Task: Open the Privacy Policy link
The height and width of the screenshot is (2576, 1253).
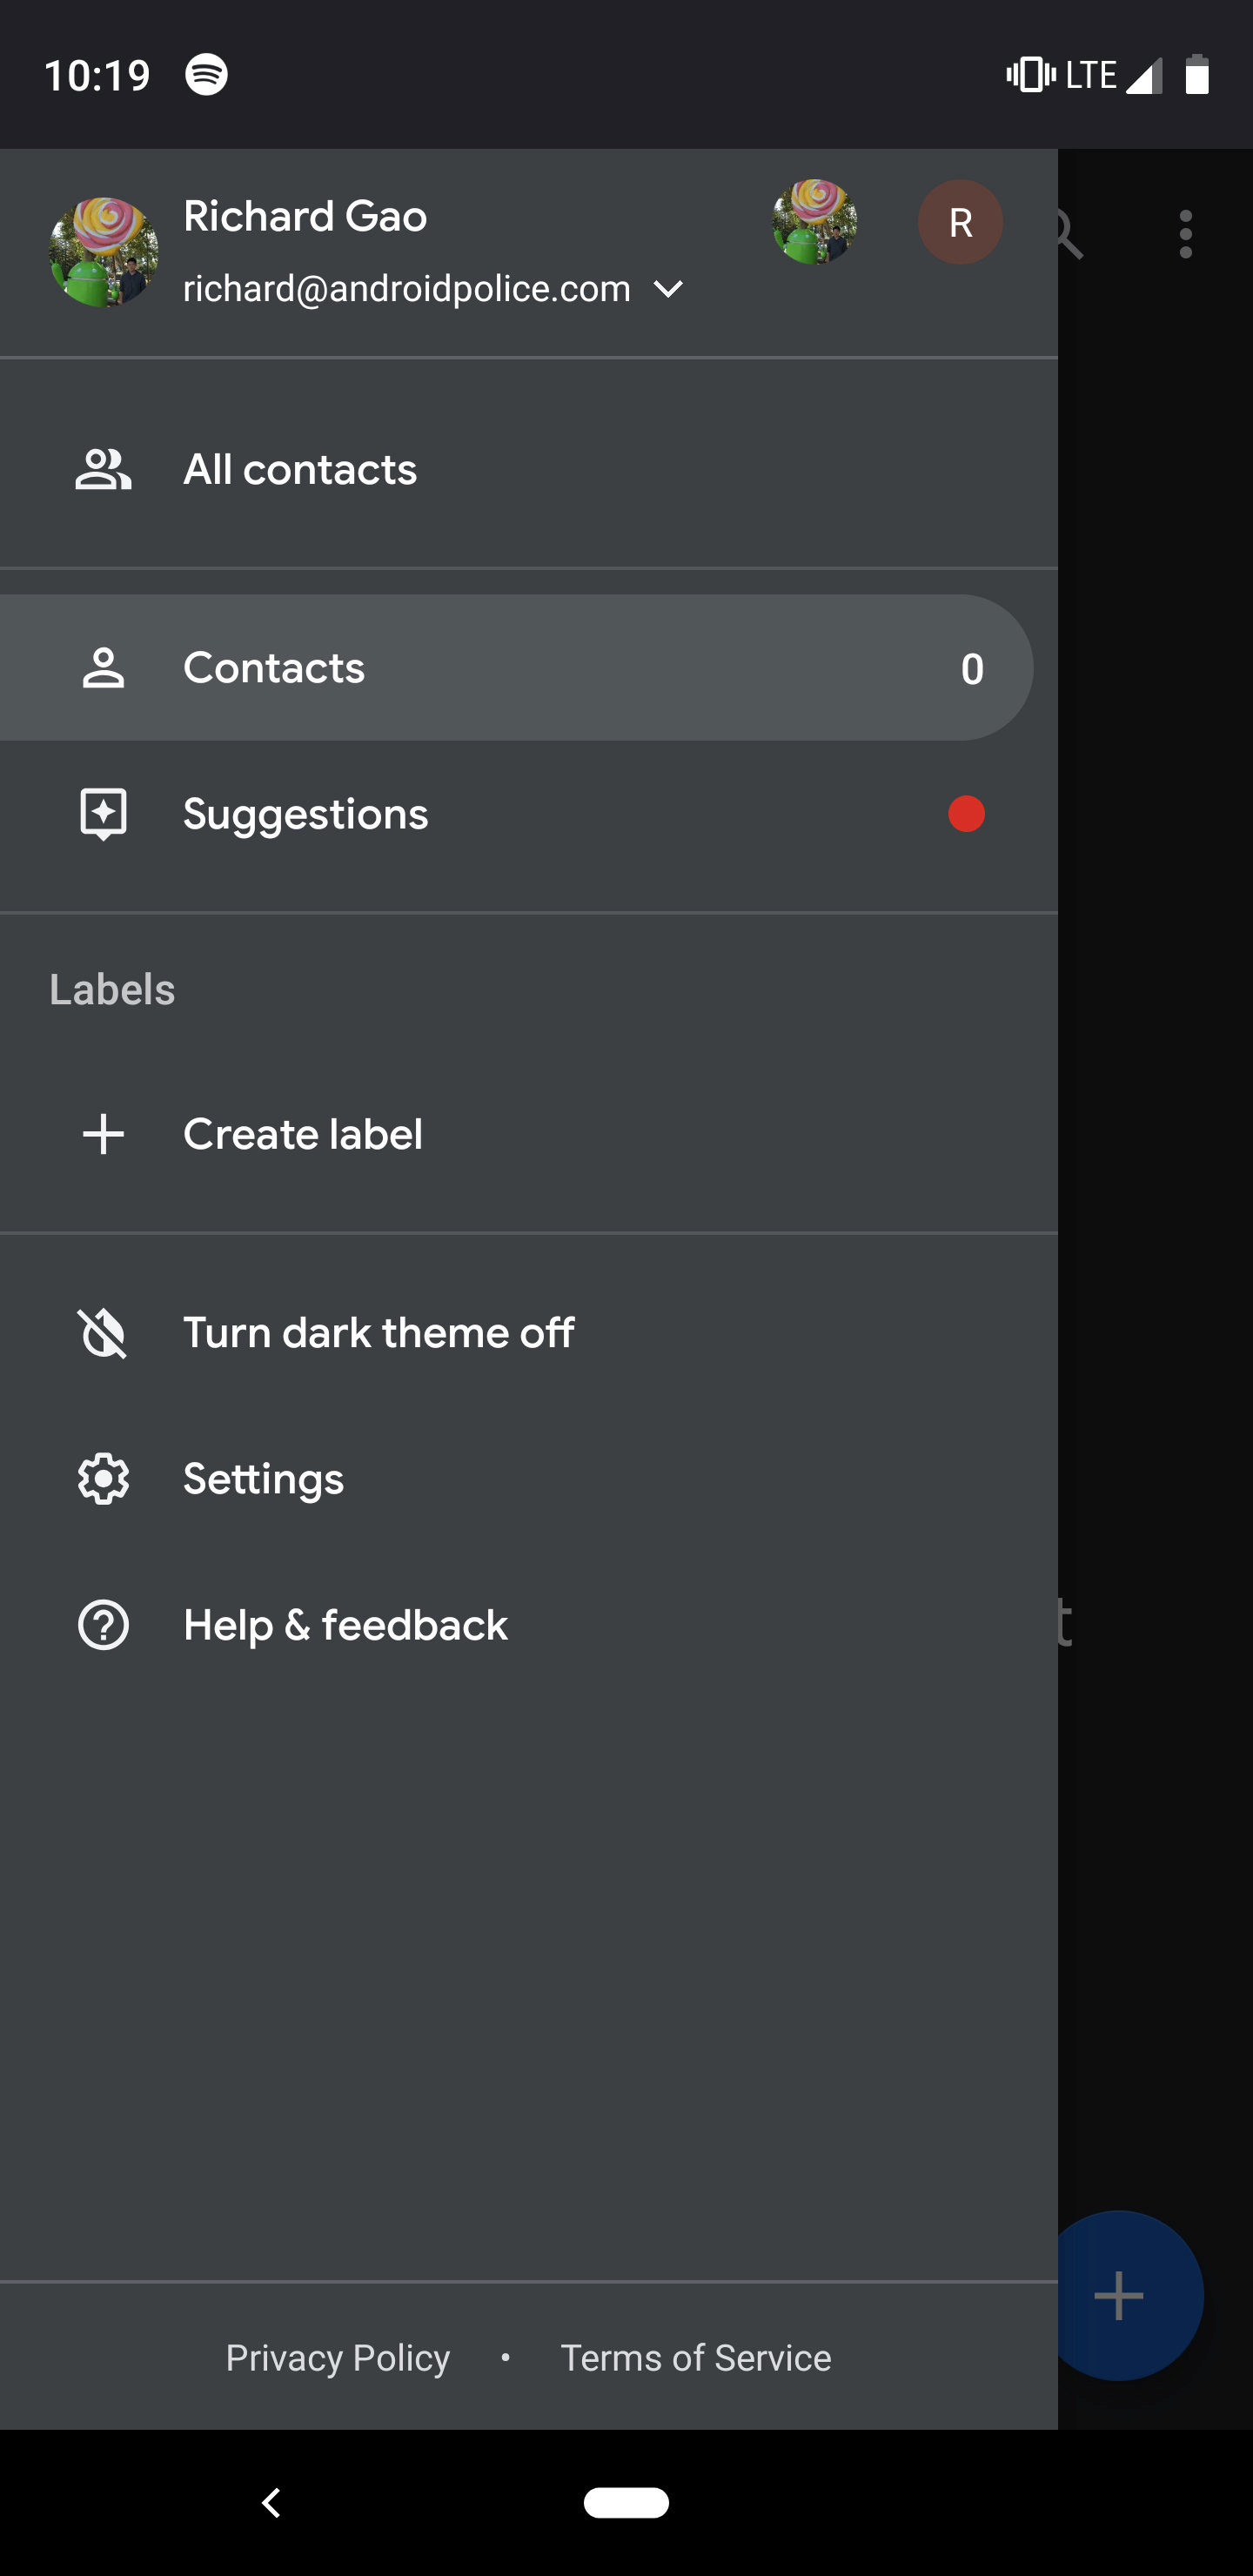Action: point(337,2357)
